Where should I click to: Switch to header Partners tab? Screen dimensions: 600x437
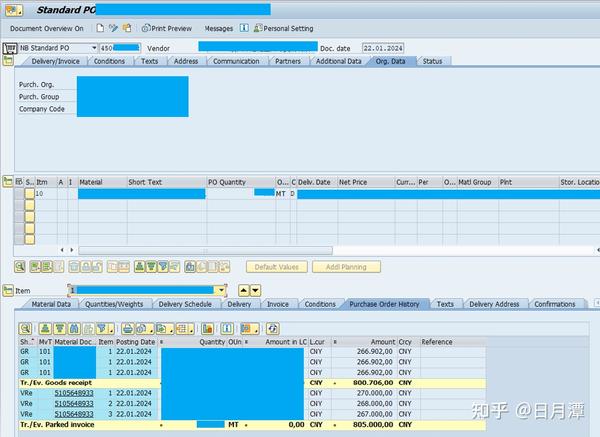click(x=288, y=61)
